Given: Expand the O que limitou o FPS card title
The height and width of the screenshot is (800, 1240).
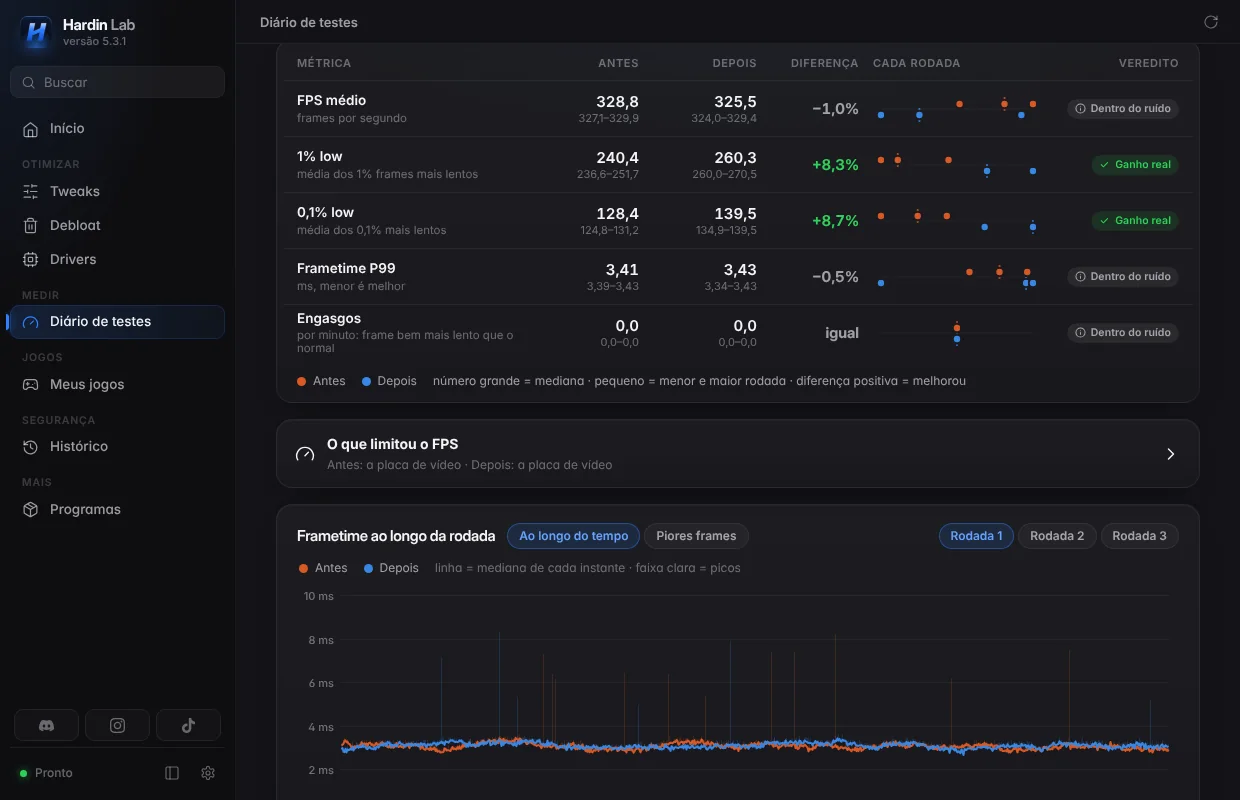Looking at the screenshot, I should [x=392, y=444].
